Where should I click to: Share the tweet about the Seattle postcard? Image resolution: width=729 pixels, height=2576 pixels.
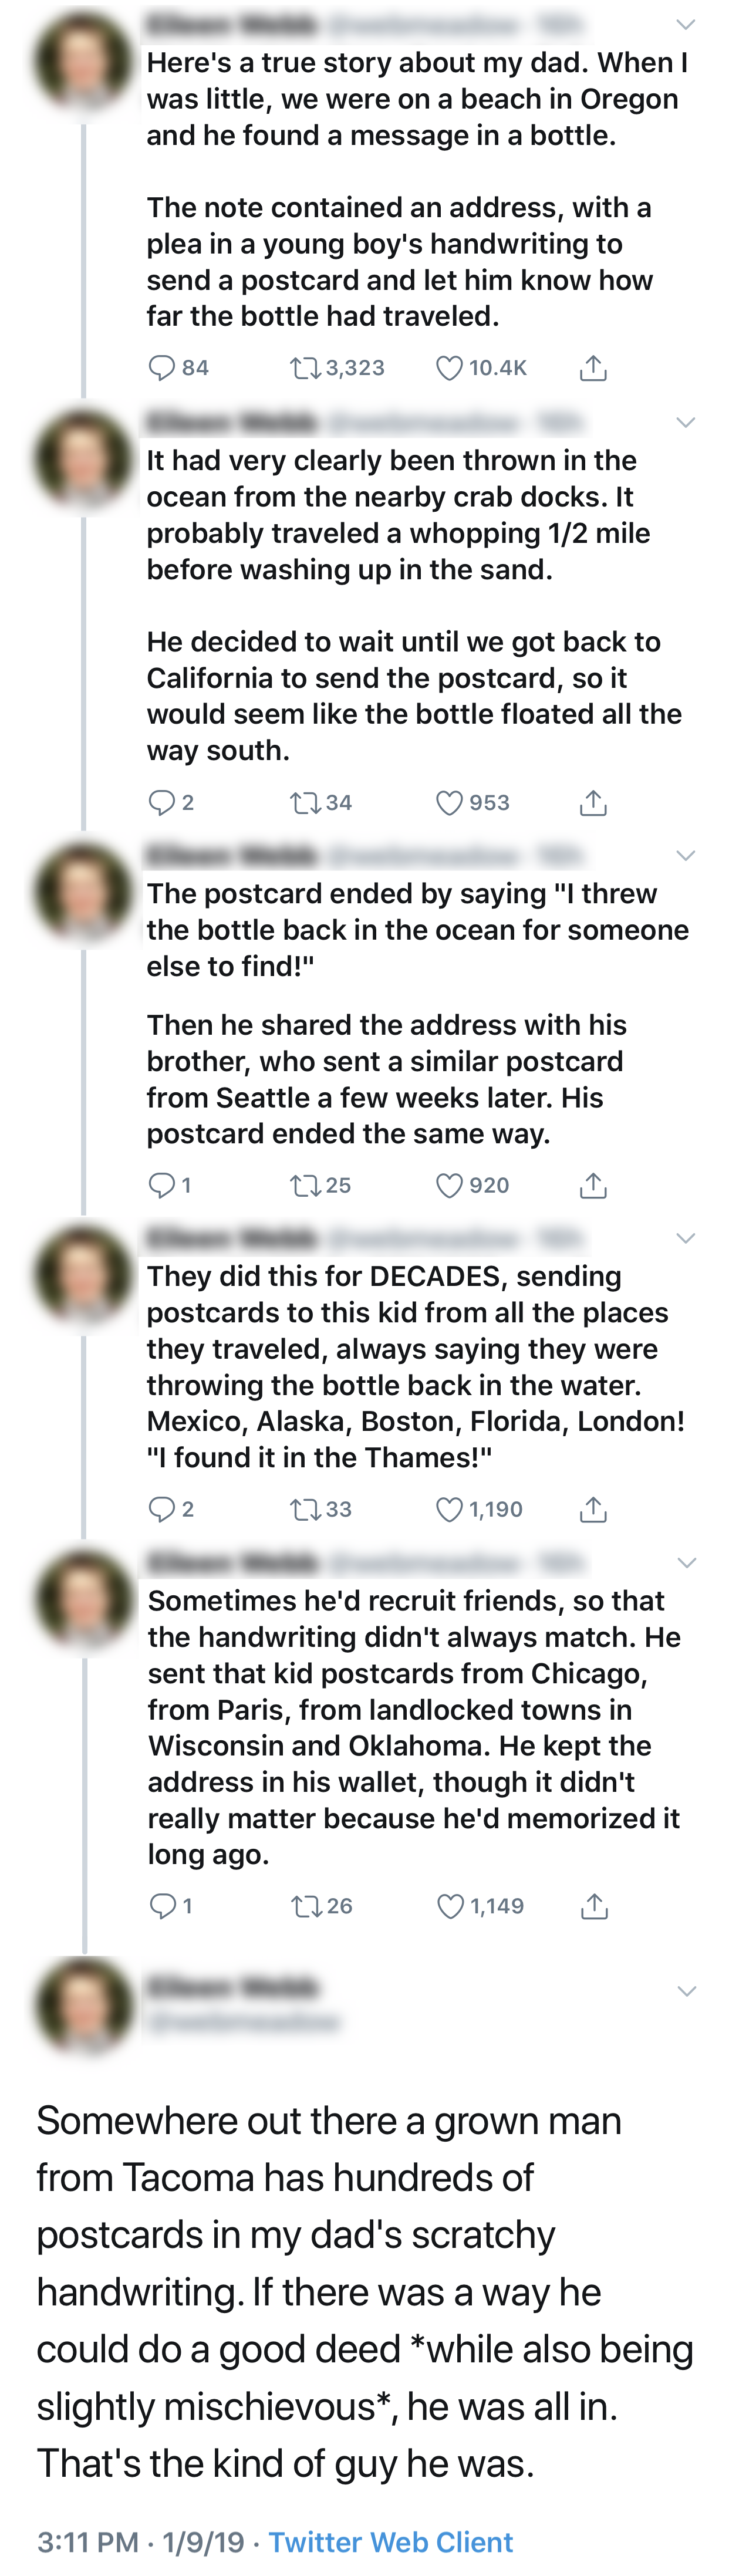click(x=593, y=1186)
